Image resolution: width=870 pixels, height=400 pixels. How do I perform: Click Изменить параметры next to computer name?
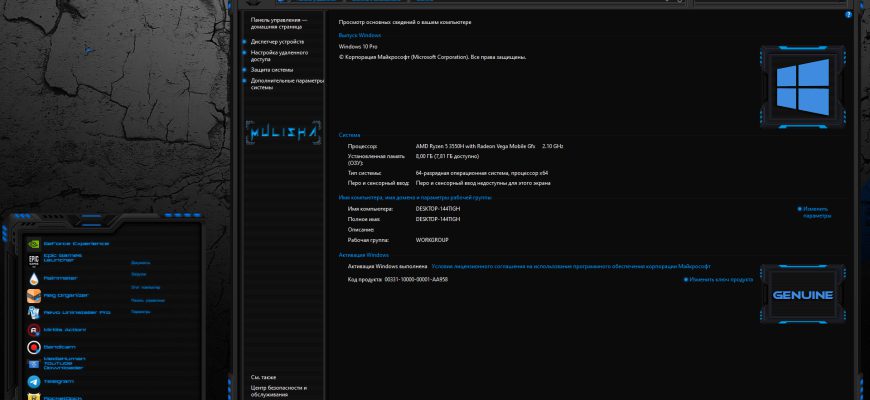[x=817, y=212]
